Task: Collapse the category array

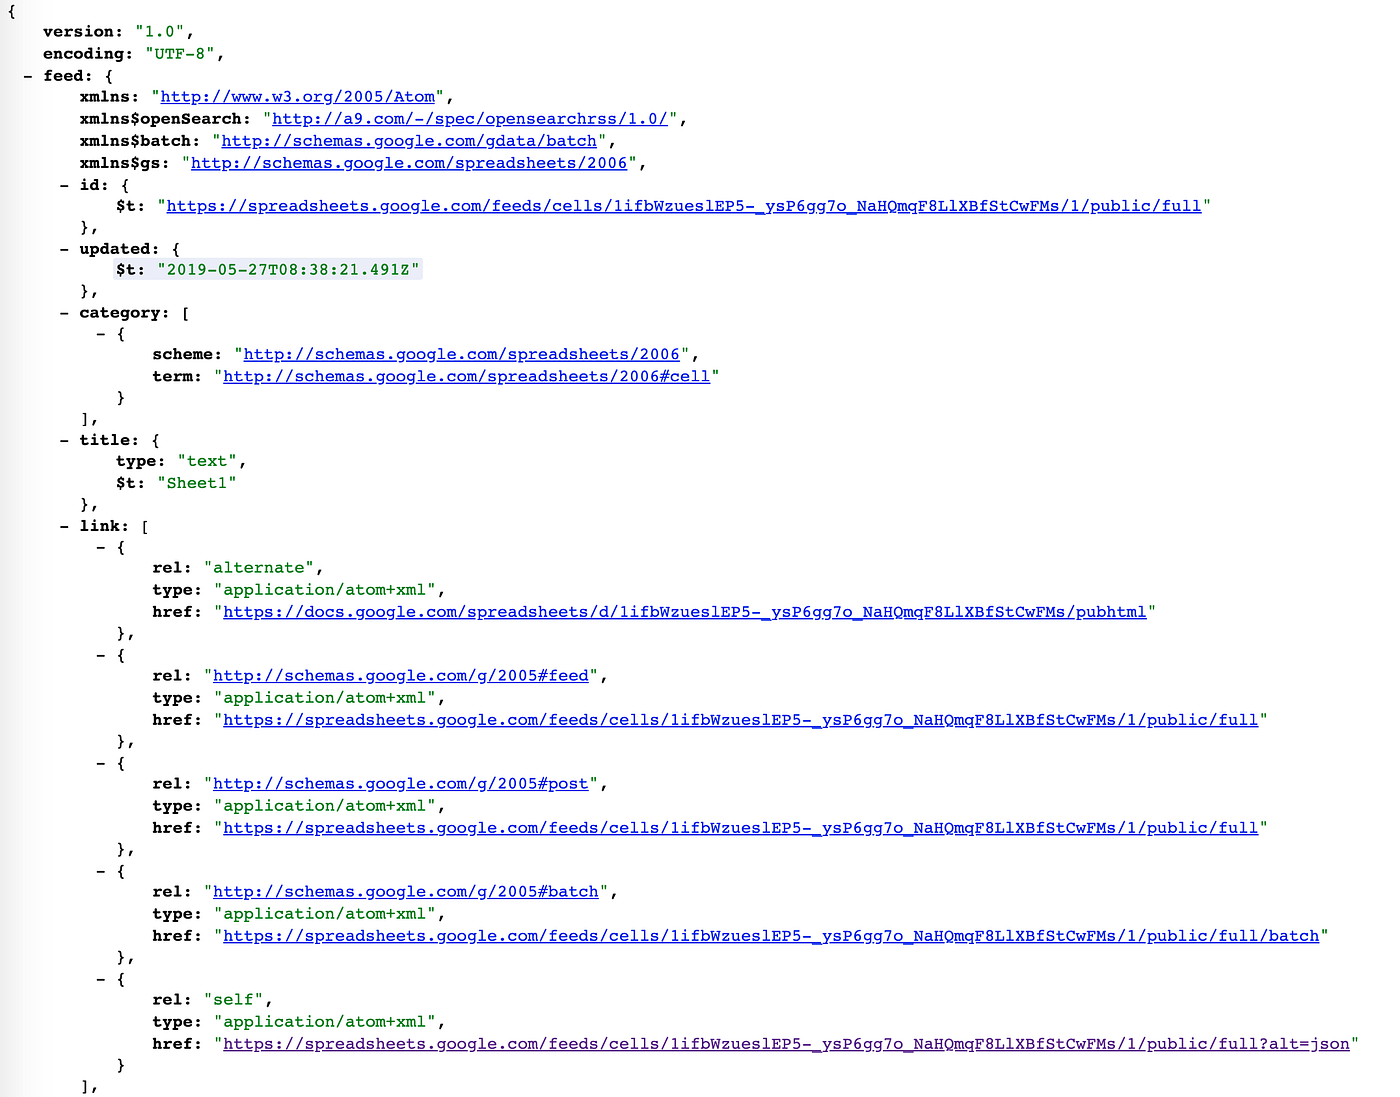Action: [x=64, y=313]
